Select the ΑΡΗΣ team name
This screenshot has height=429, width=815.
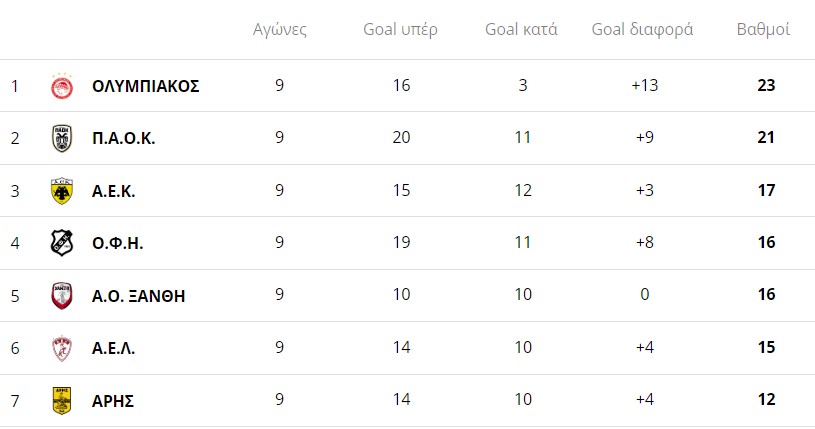pyautogui.click(x=113, y=401)
